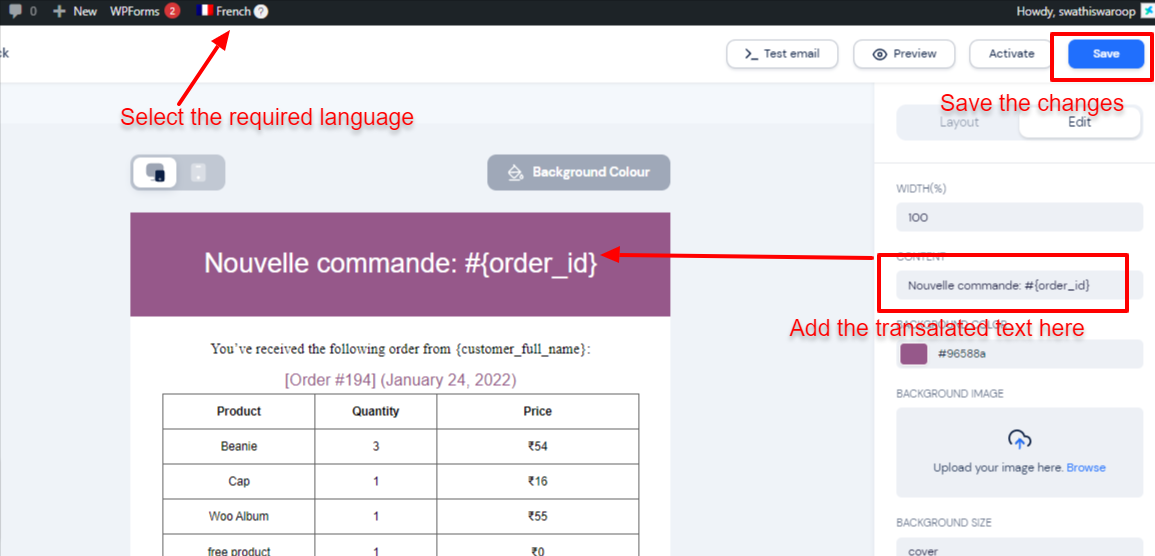The image size is (1155, 556).
Task: Click the Woo Album product cell
Action: 239,516
